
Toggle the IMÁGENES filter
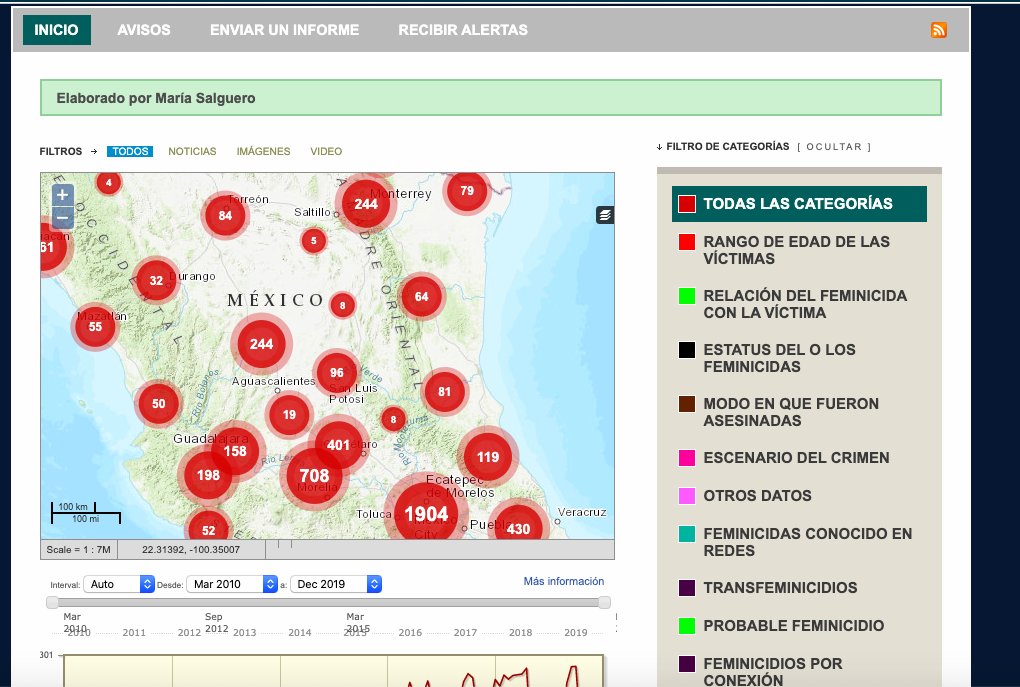click(263, 152)
